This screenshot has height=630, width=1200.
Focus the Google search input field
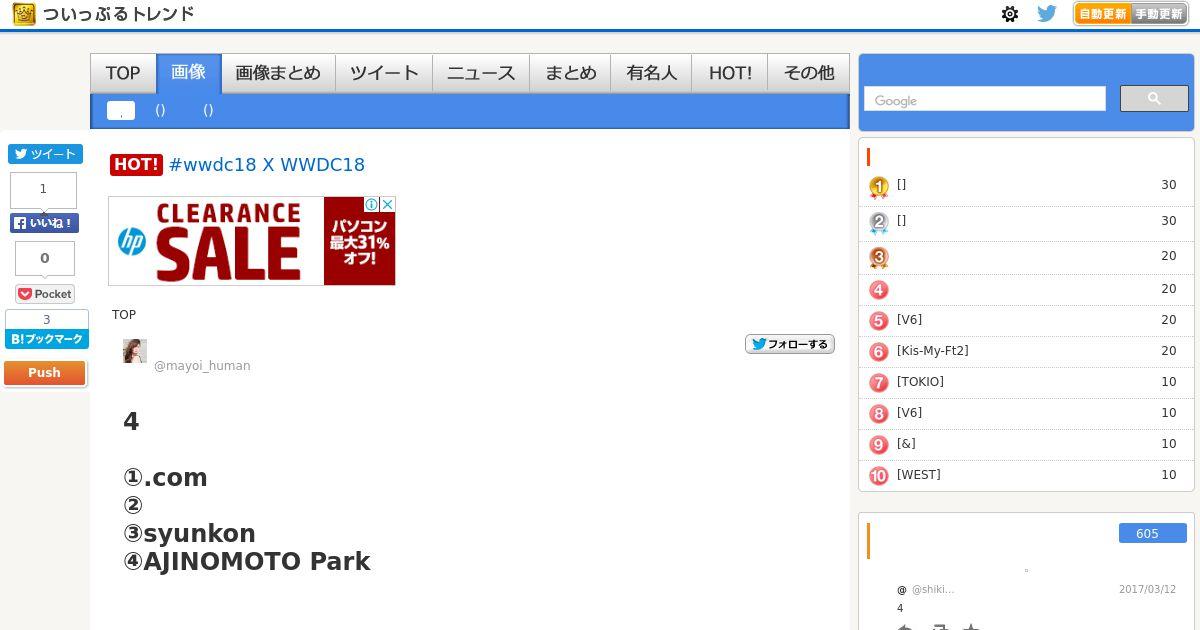(985, 99)
